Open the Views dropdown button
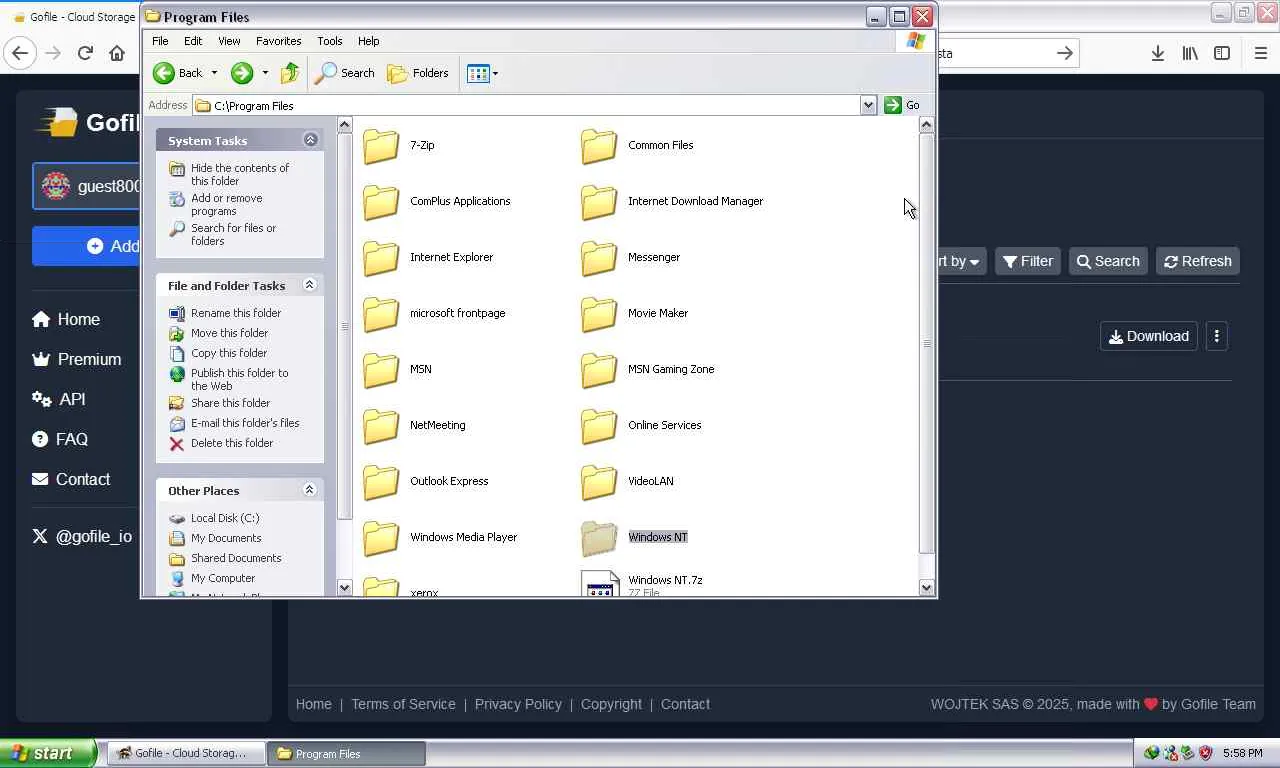The width and height of the screenshot is (1280, 768). pyautogui.click(x=482, y=73)
